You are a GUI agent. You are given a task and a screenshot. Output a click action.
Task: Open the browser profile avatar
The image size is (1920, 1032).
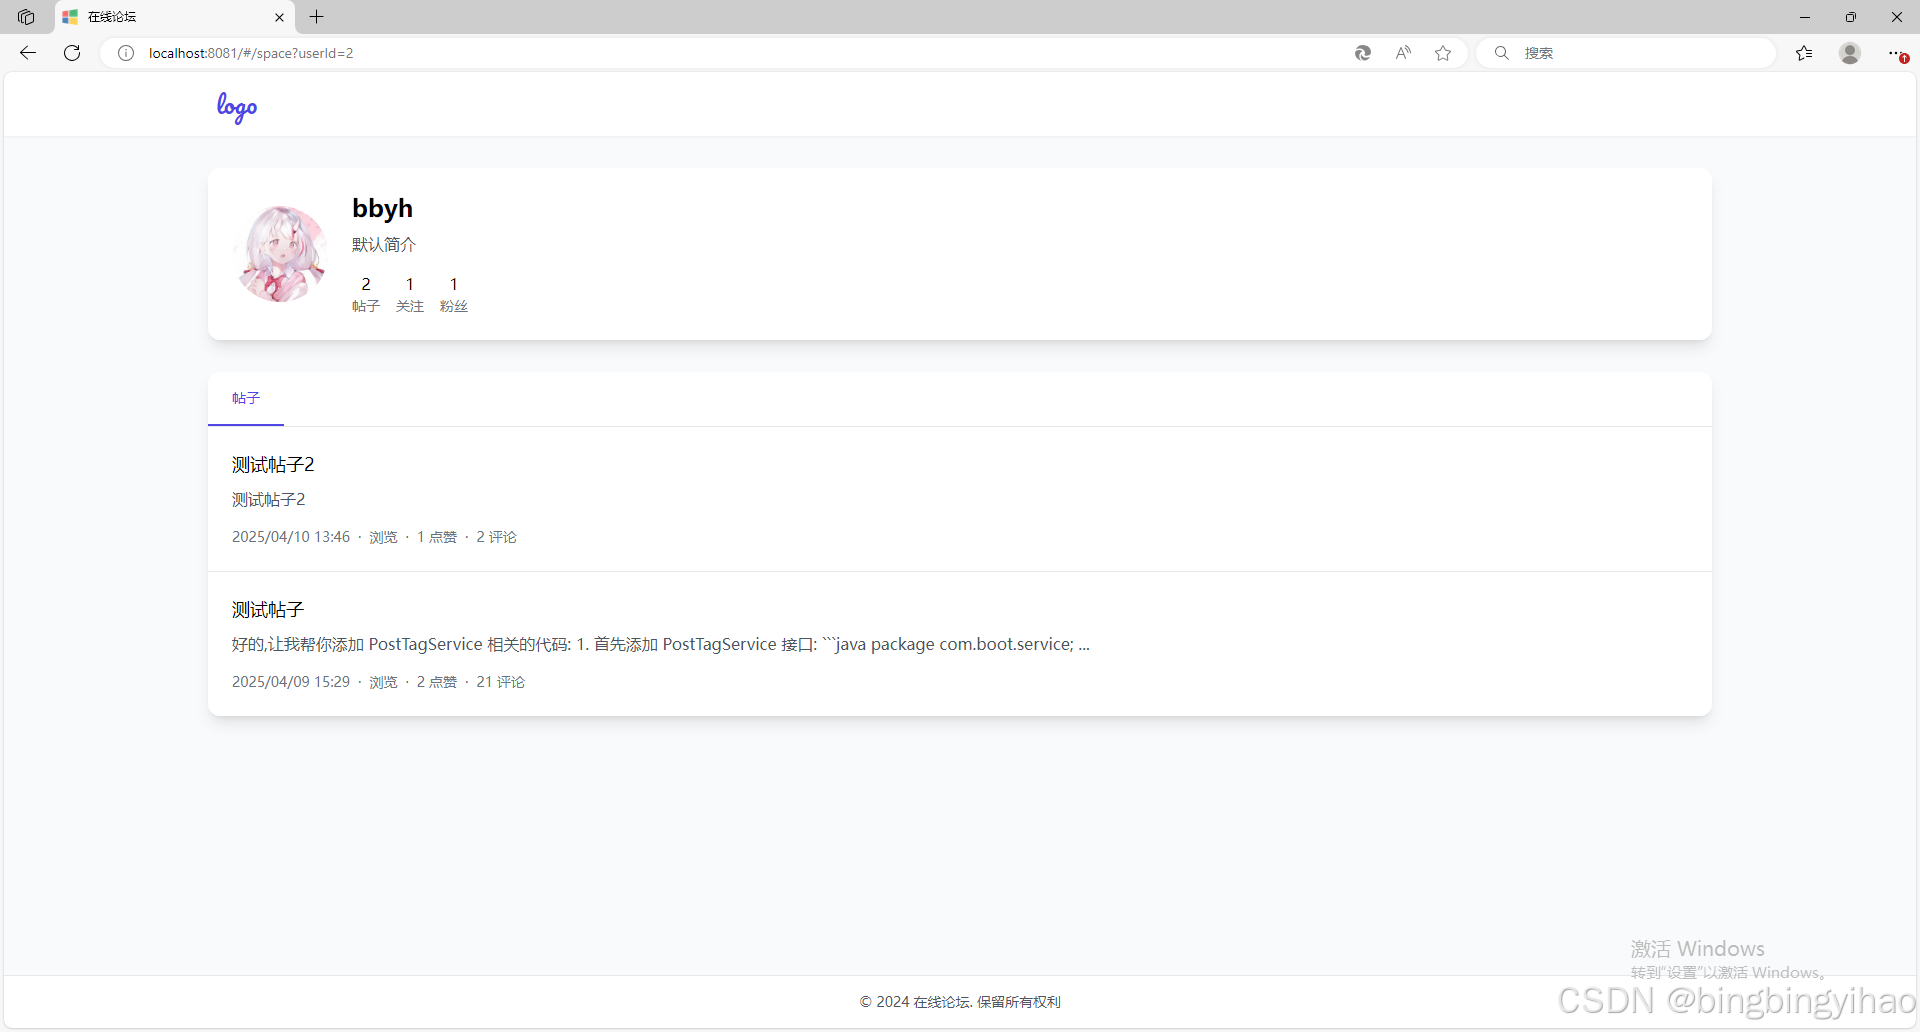pyautogui.click(x=1850, y=53)
